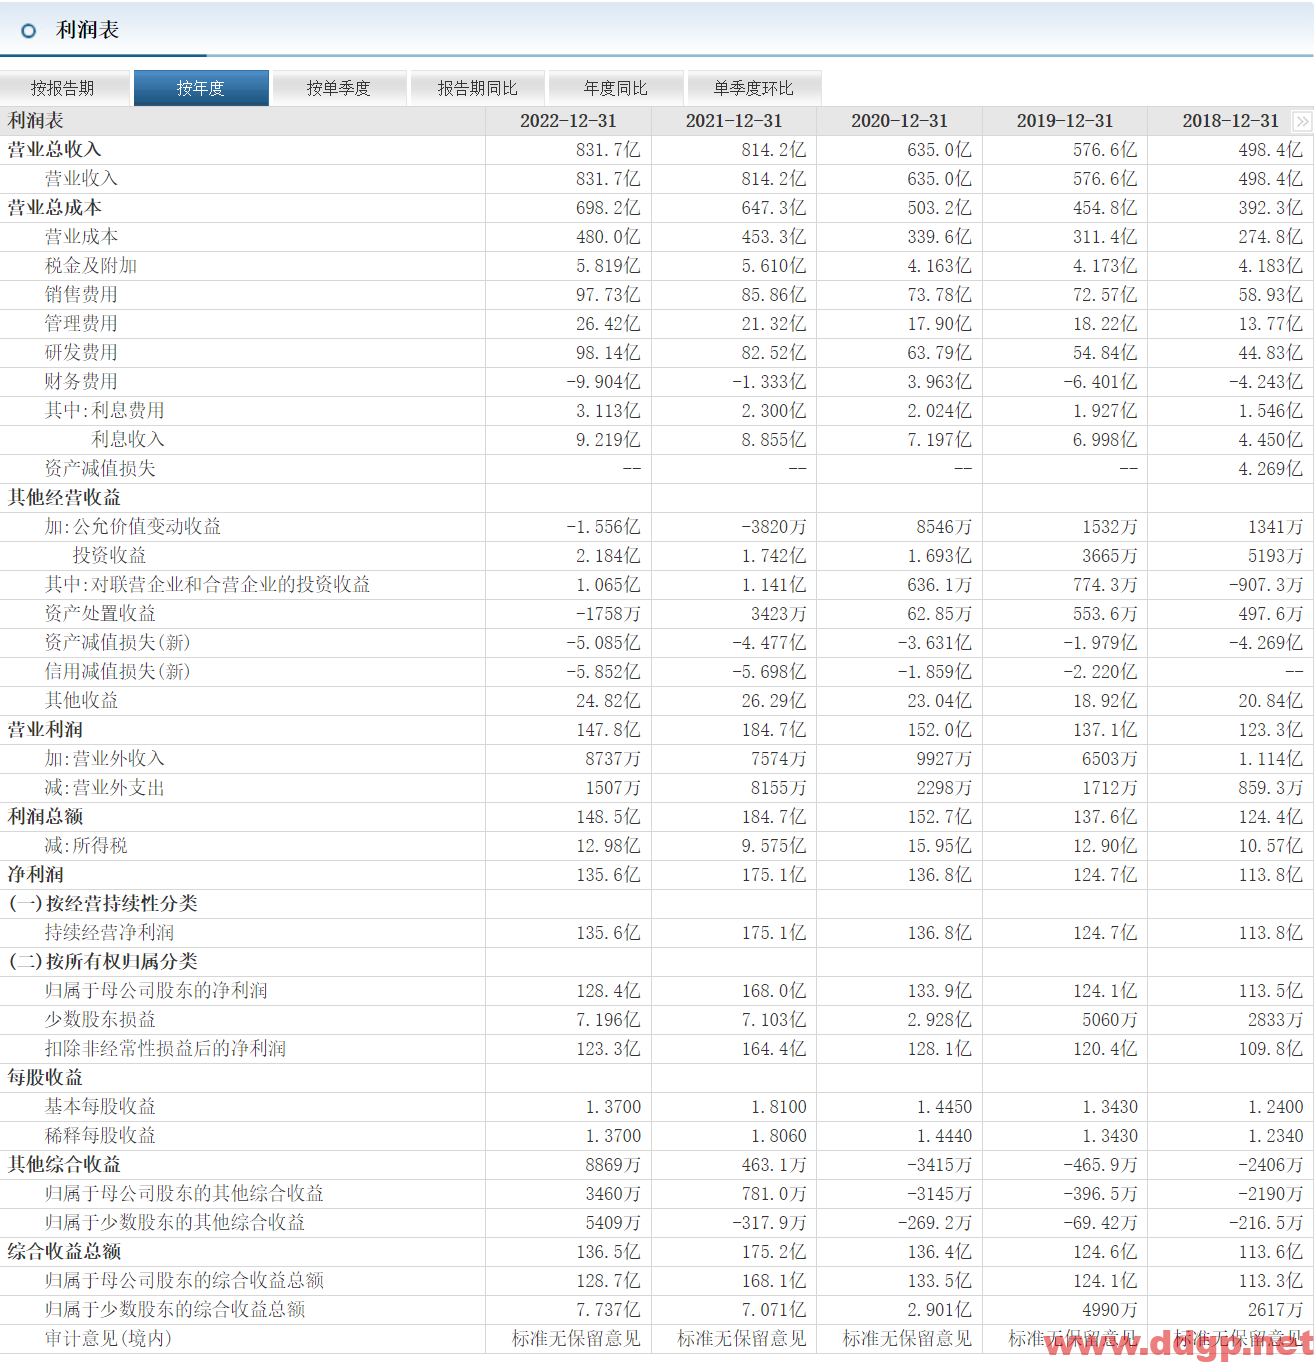
Task: Click the 资产处置收益 row label
Action: click(x=100, y=614)
